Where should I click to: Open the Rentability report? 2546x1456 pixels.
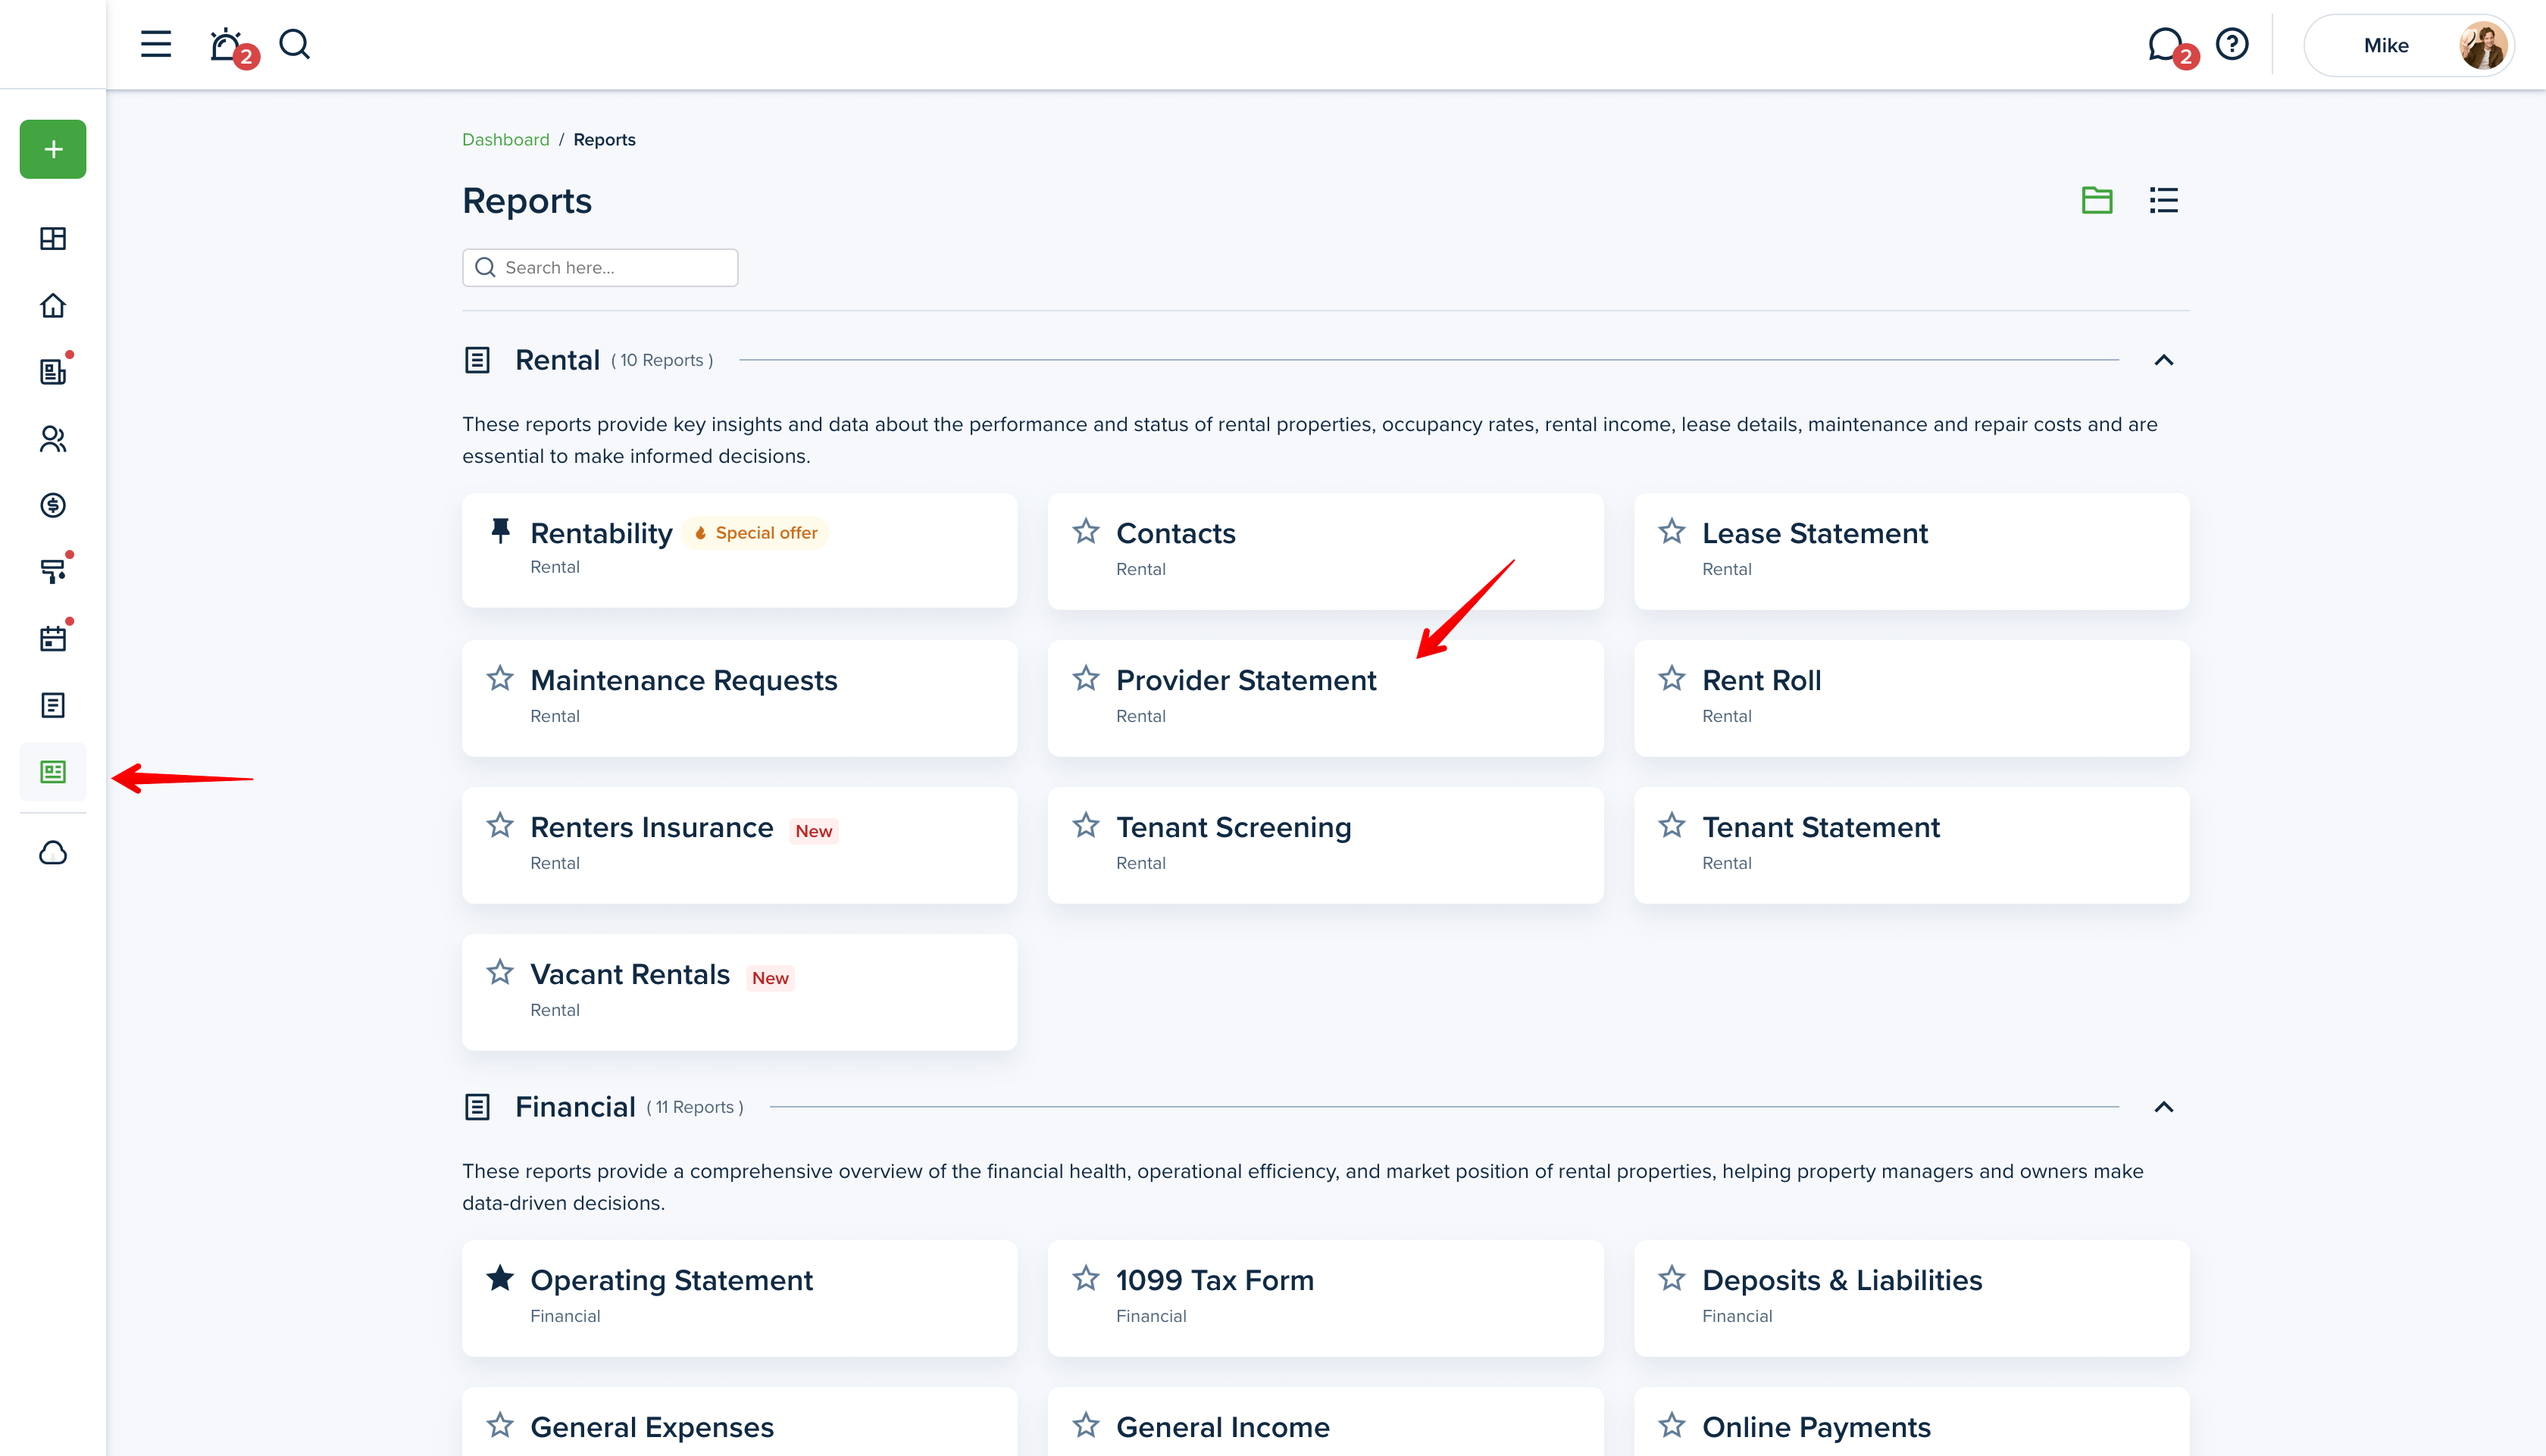point(740,550)
